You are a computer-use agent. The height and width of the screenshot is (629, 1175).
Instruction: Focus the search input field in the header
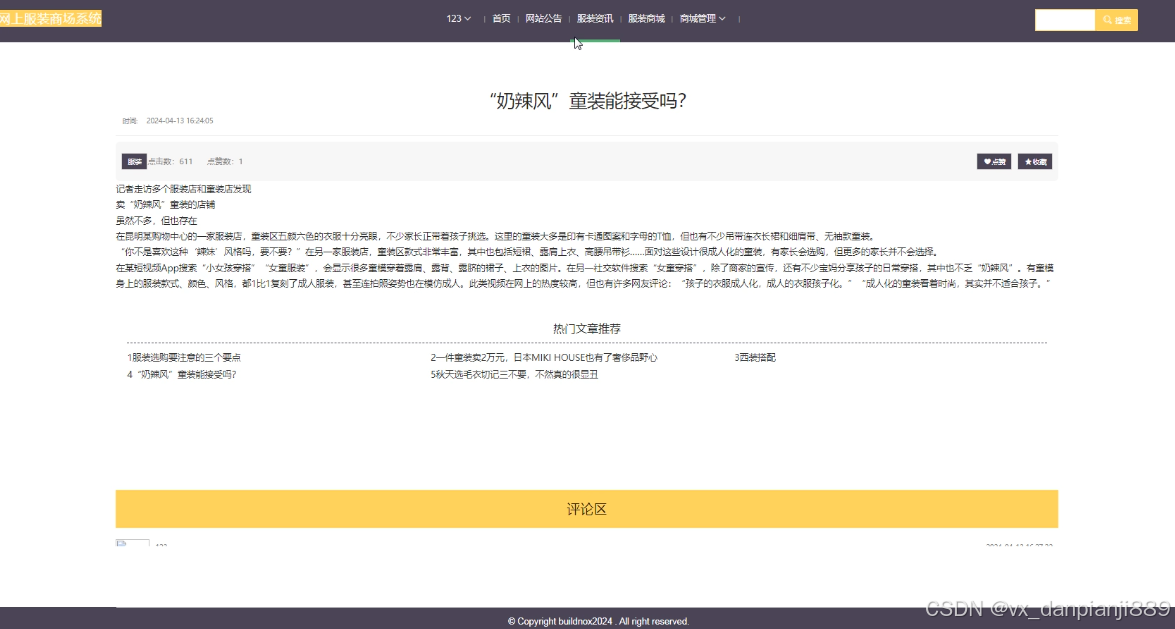tap(1065, 20)
